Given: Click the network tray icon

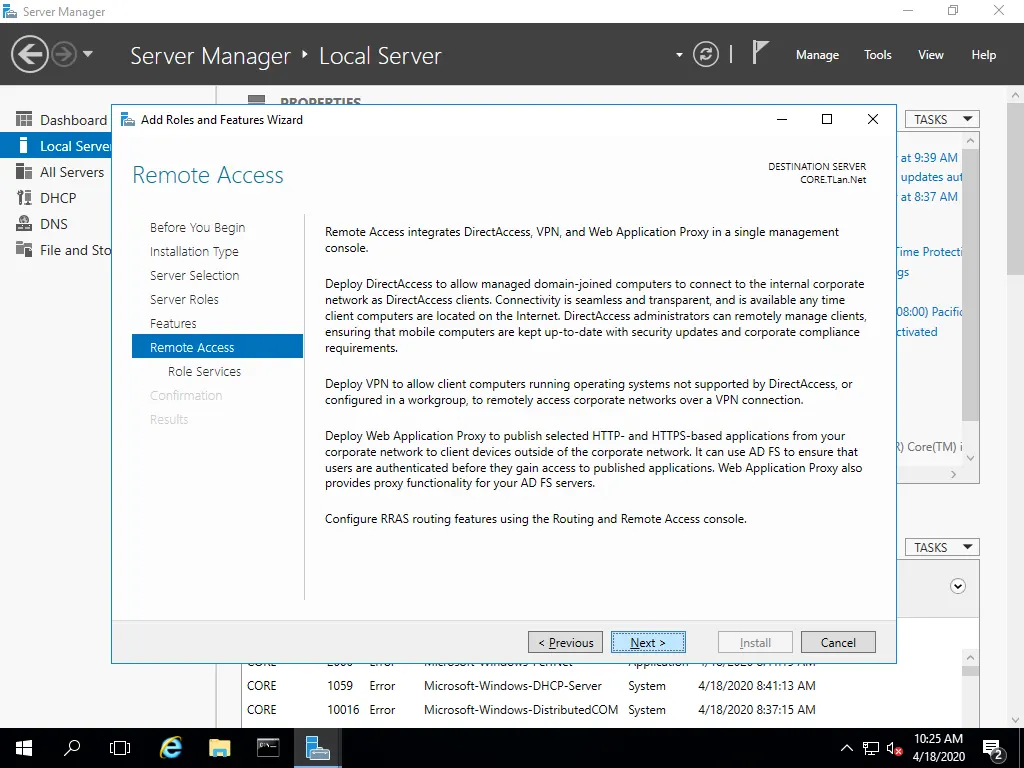Looking at the screenshot, I should 871,748.
